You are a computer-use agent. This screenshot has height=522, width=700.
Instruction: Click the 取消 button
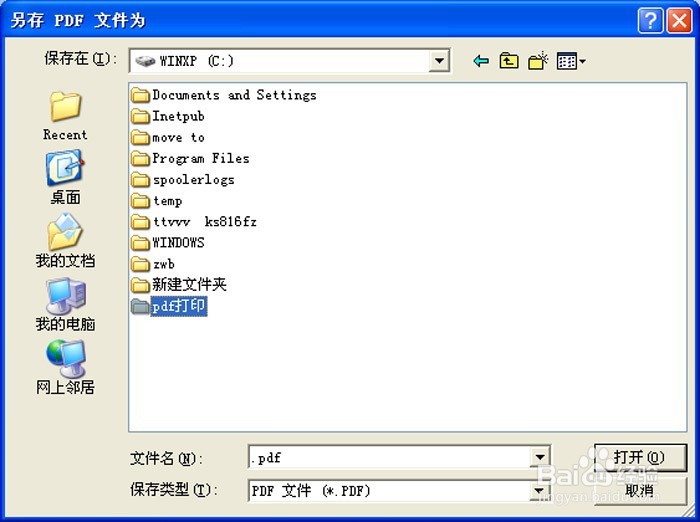pos(640,491)
